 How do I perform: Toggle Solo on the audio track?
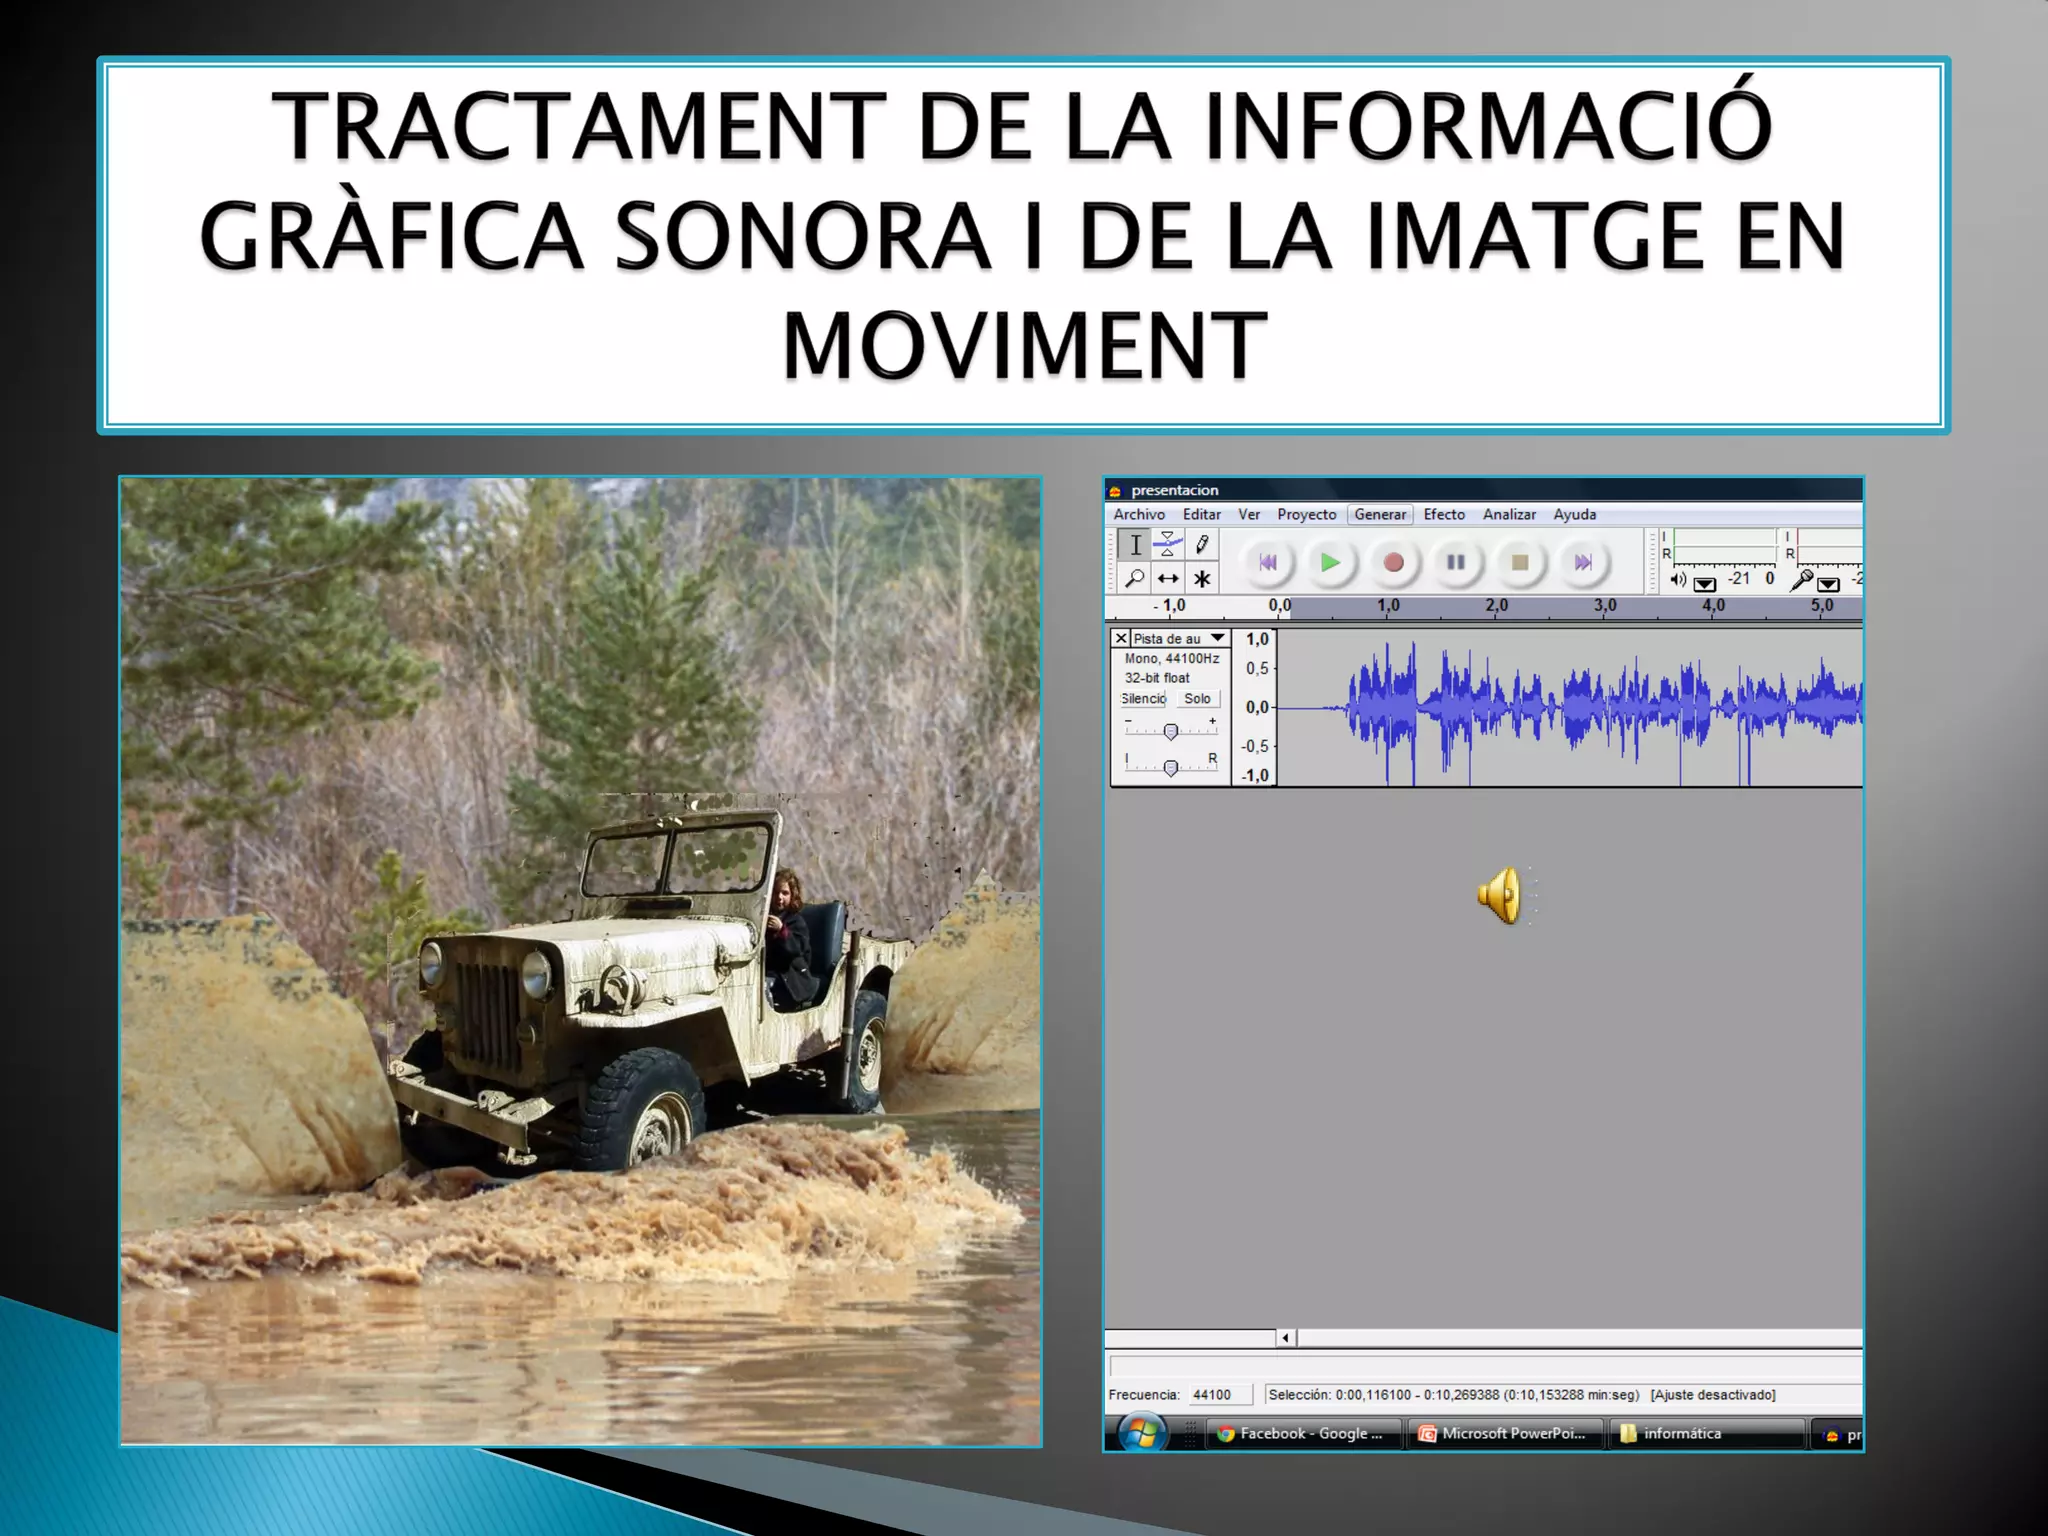click(1197, 699)
